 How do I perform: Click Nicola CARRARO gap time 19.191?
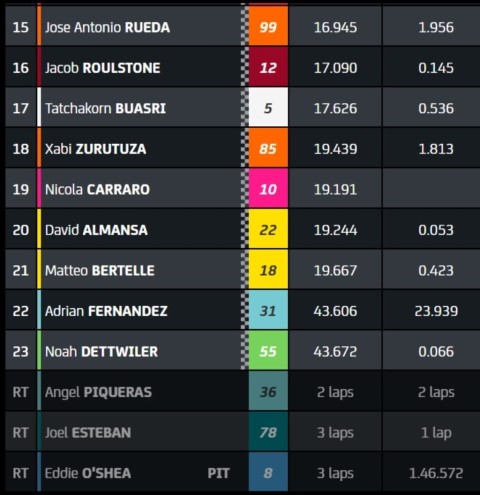[x=335, y=189]
